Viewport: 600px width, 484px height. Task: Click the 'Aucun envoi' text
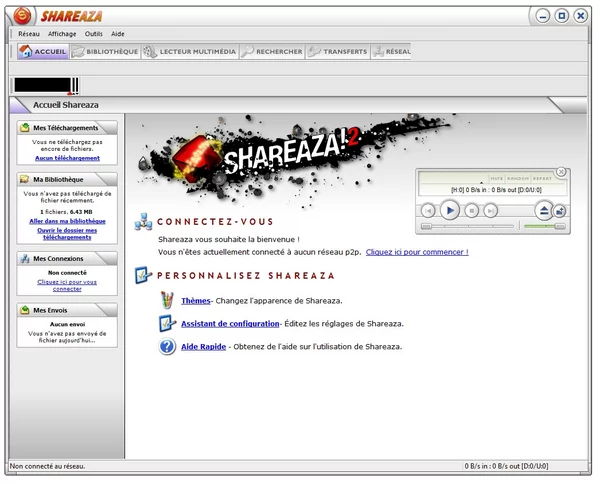coord(67,324)
